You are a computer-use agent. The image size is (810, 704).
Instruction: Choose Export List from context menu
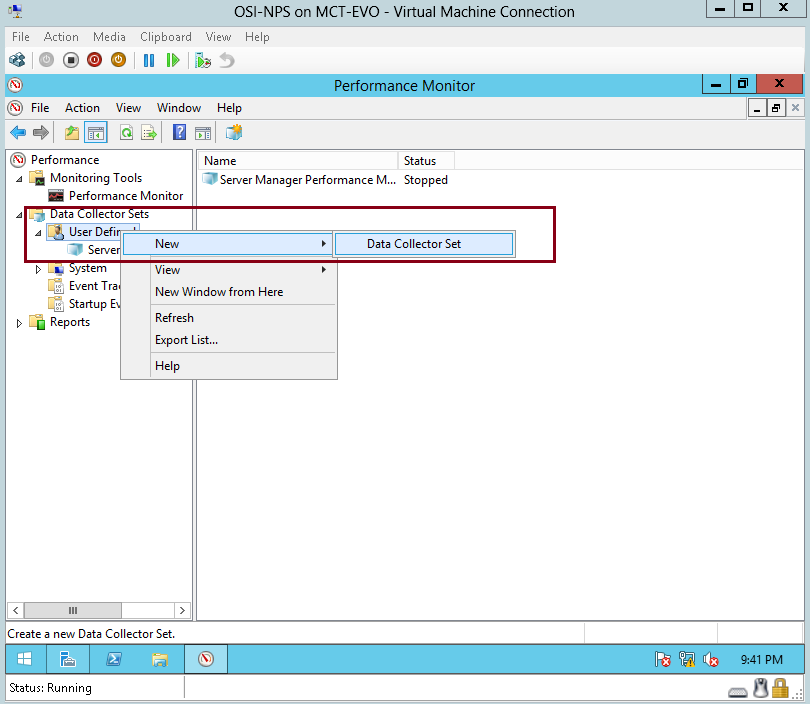click(186, 340)
